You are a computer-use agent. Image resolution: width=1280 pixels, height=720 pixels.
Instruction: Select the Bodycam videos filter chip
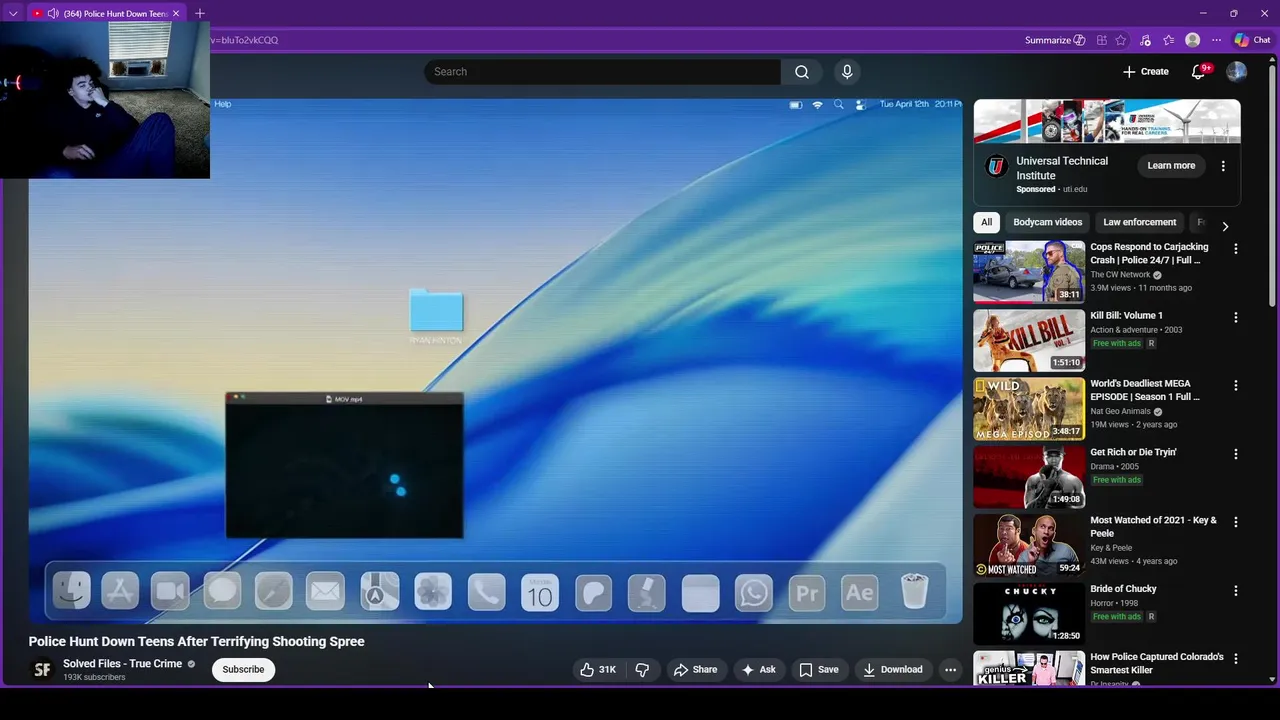pyautogui.click(x=1047, y=222)
